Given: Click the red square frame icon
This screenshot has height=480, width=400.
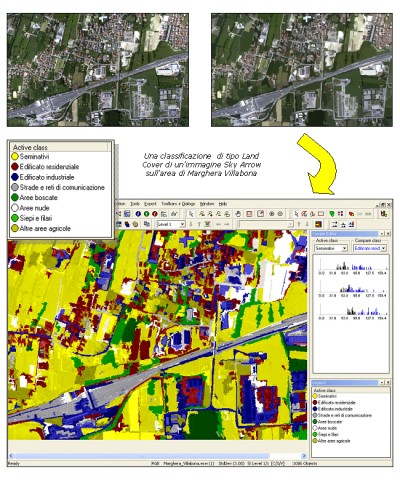Looking at the screenshot, I should [x=249, y=214].
